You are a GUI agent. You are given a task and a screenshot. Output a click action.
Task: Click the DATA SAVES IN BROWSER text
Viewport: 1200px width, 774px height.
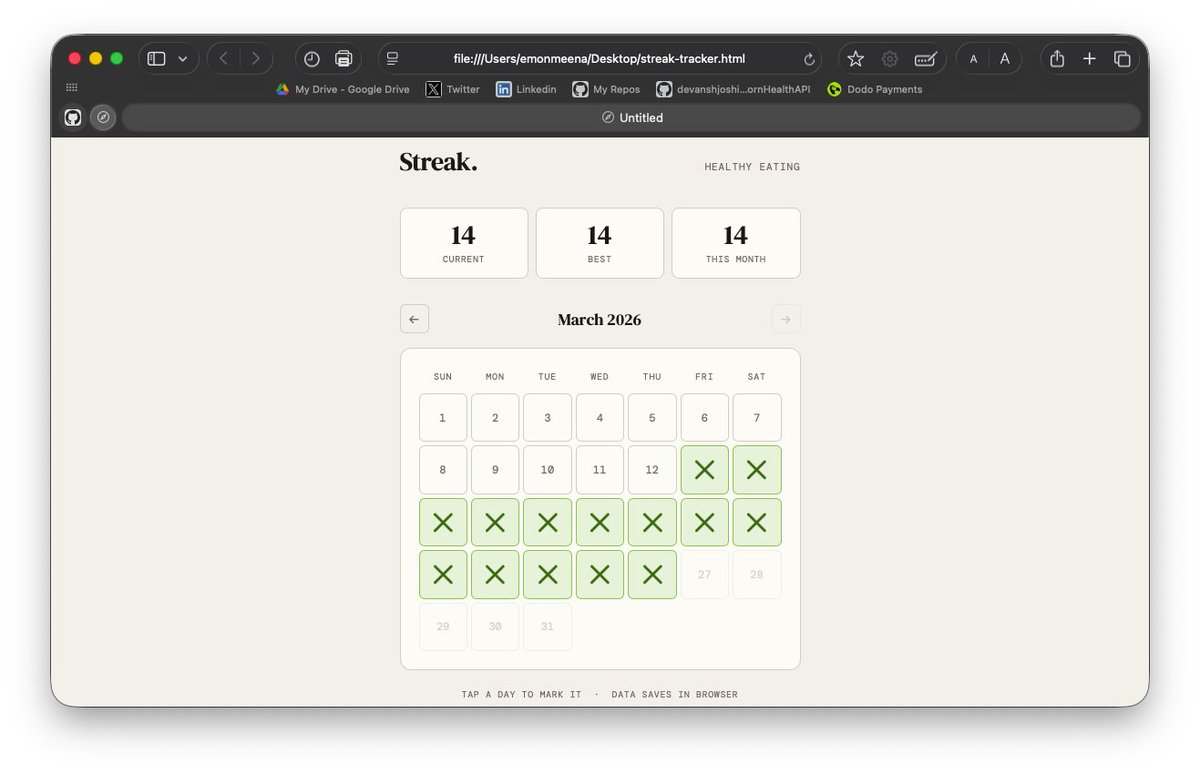675,694
